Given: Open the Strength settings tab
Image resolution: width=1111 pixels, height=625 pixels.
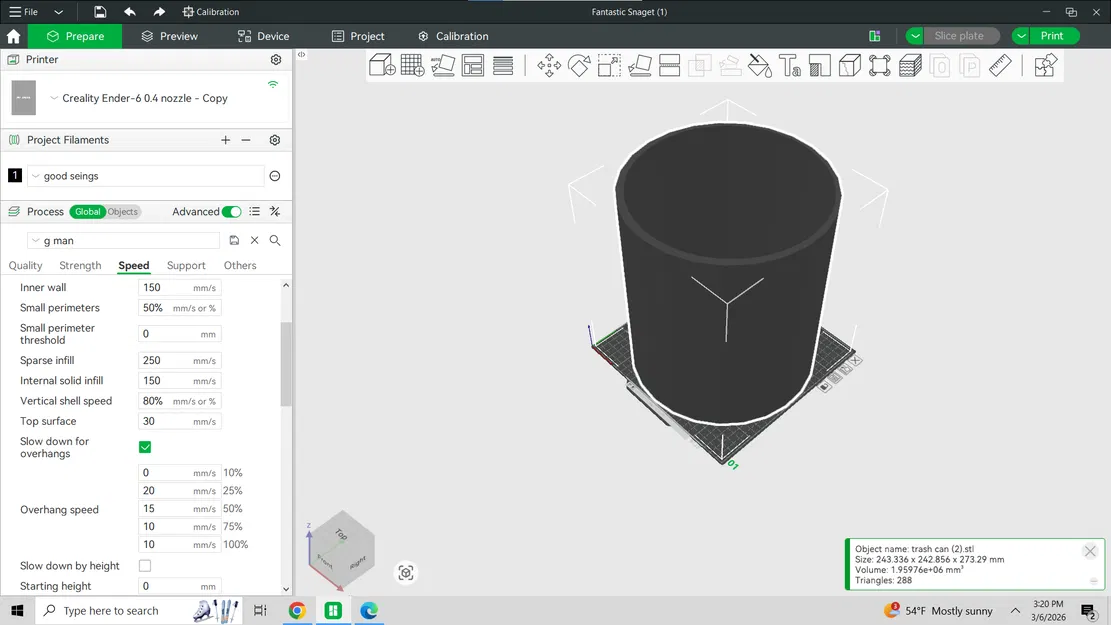Looking at the screenshot, I should [80, 266].
